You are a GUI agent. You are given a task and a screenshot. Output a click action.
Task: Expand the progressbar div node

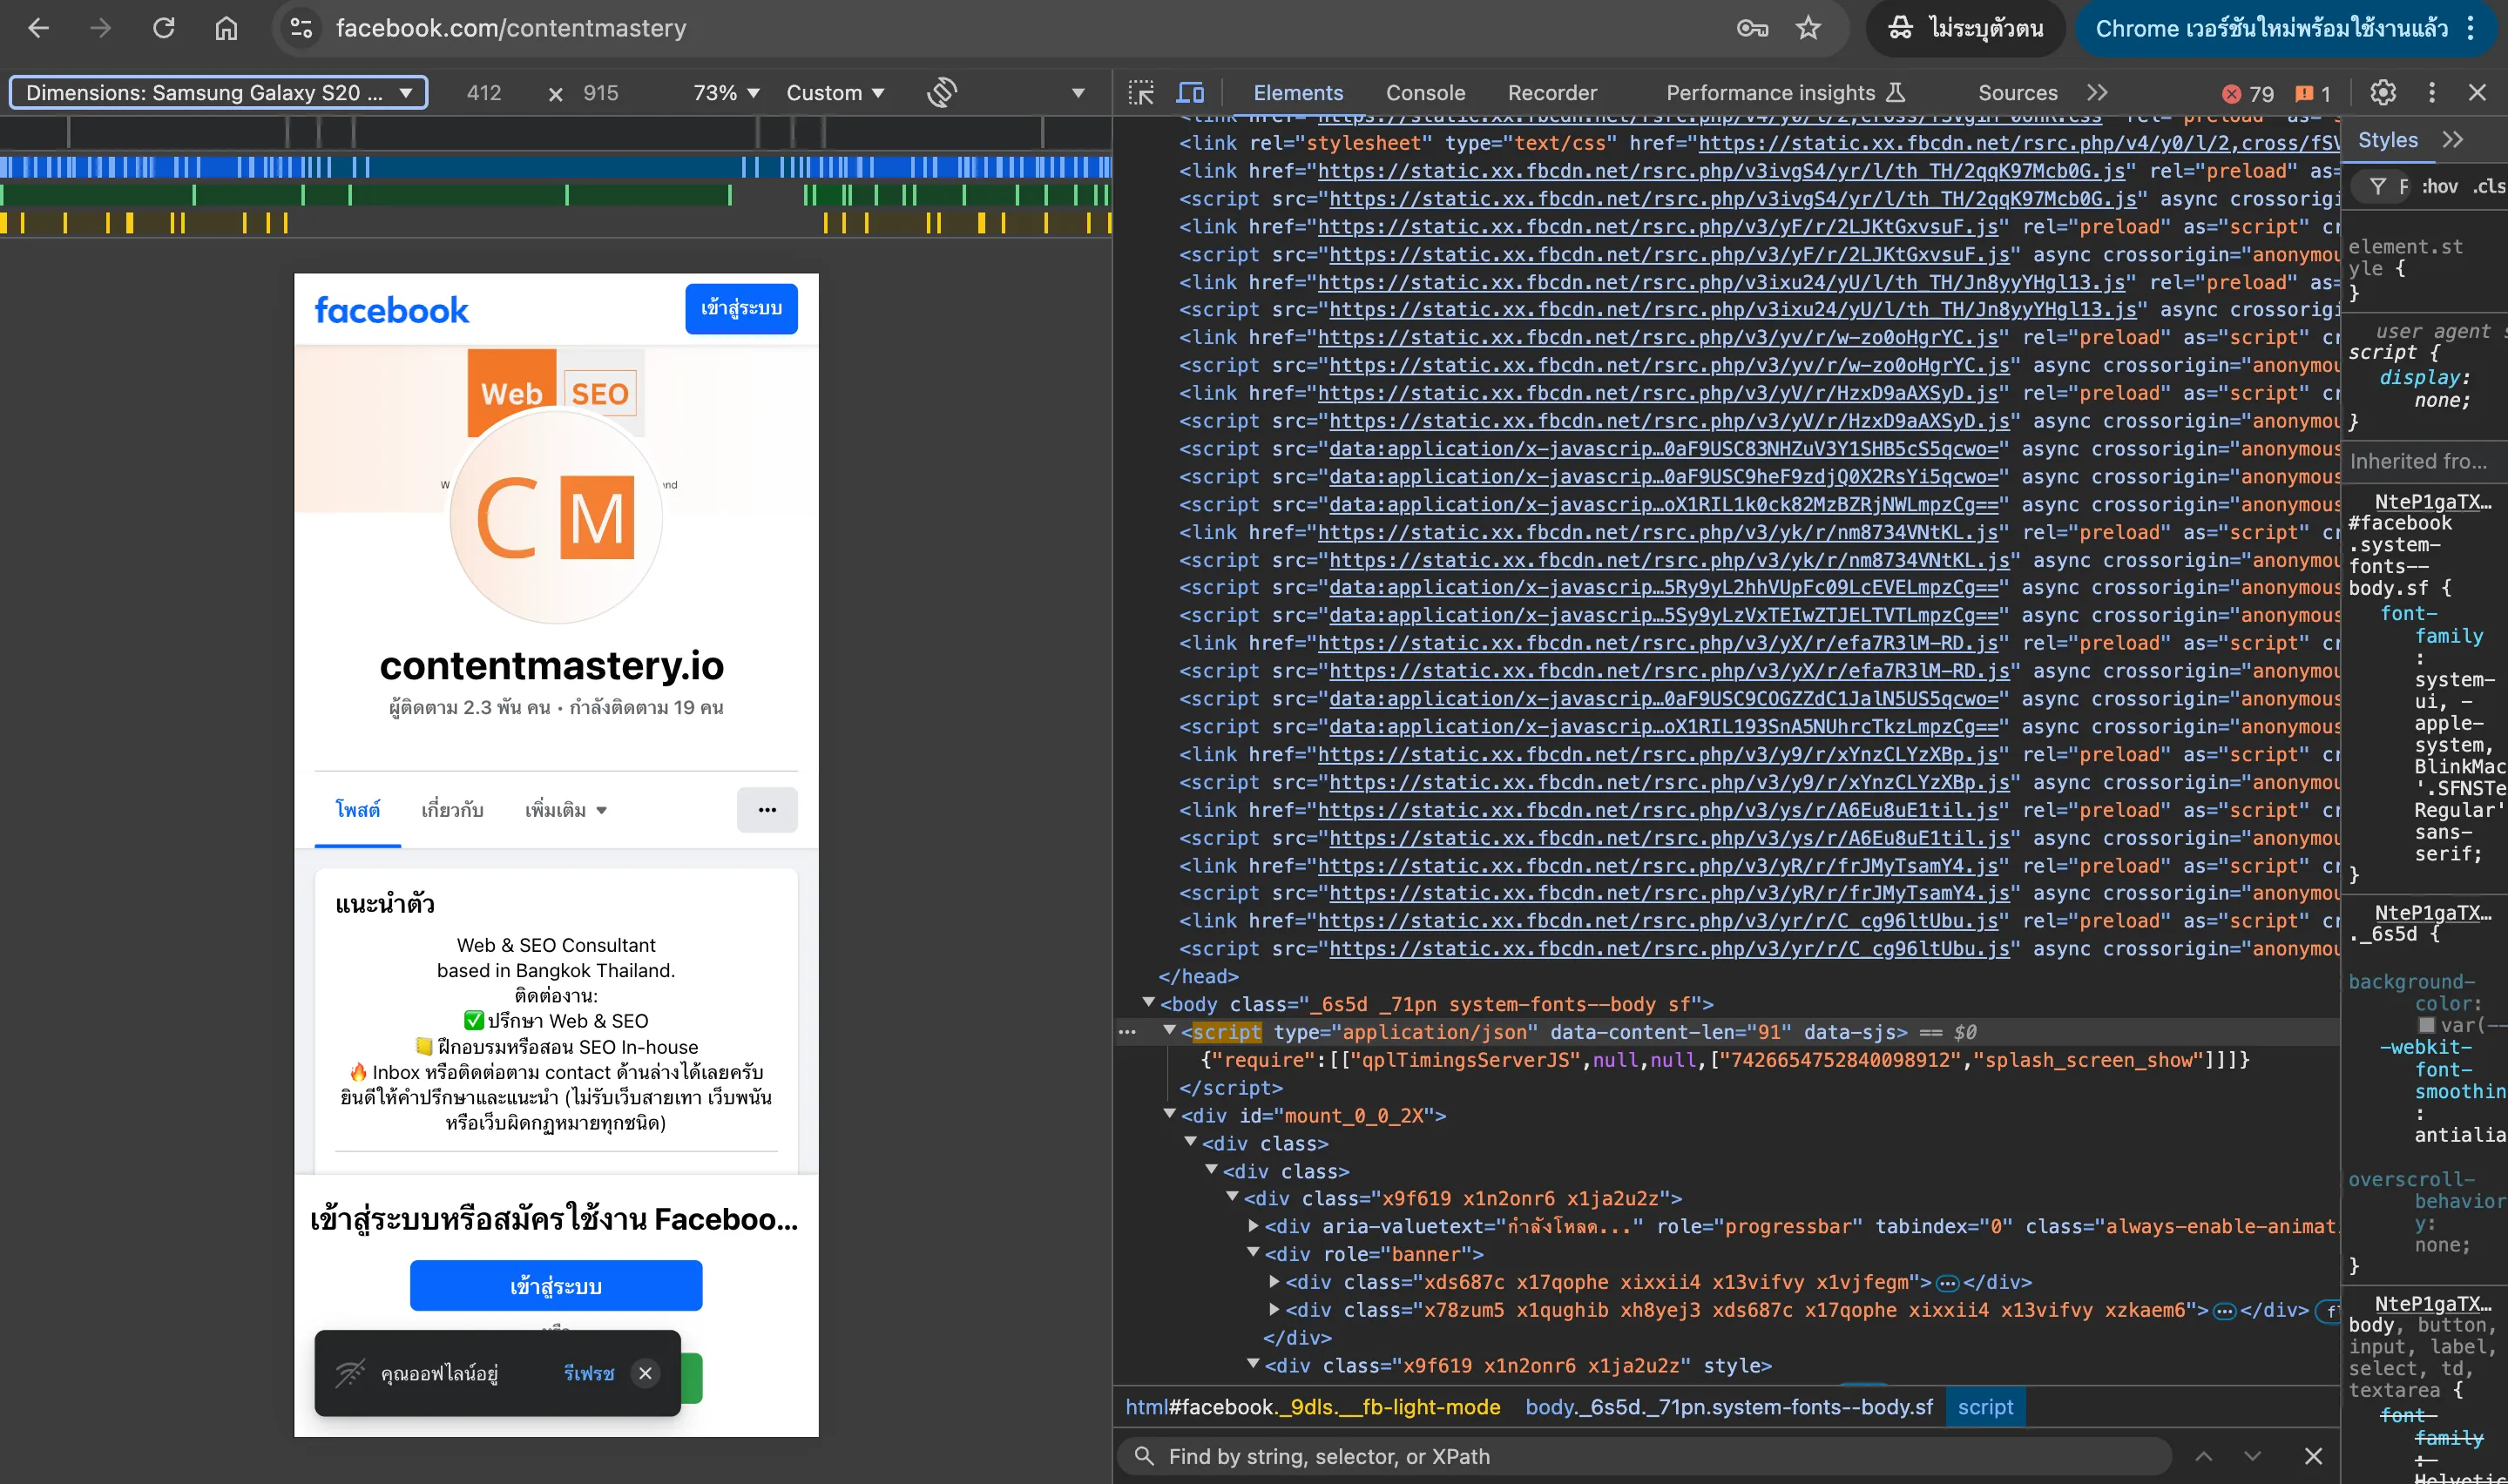[1253, 1226]
